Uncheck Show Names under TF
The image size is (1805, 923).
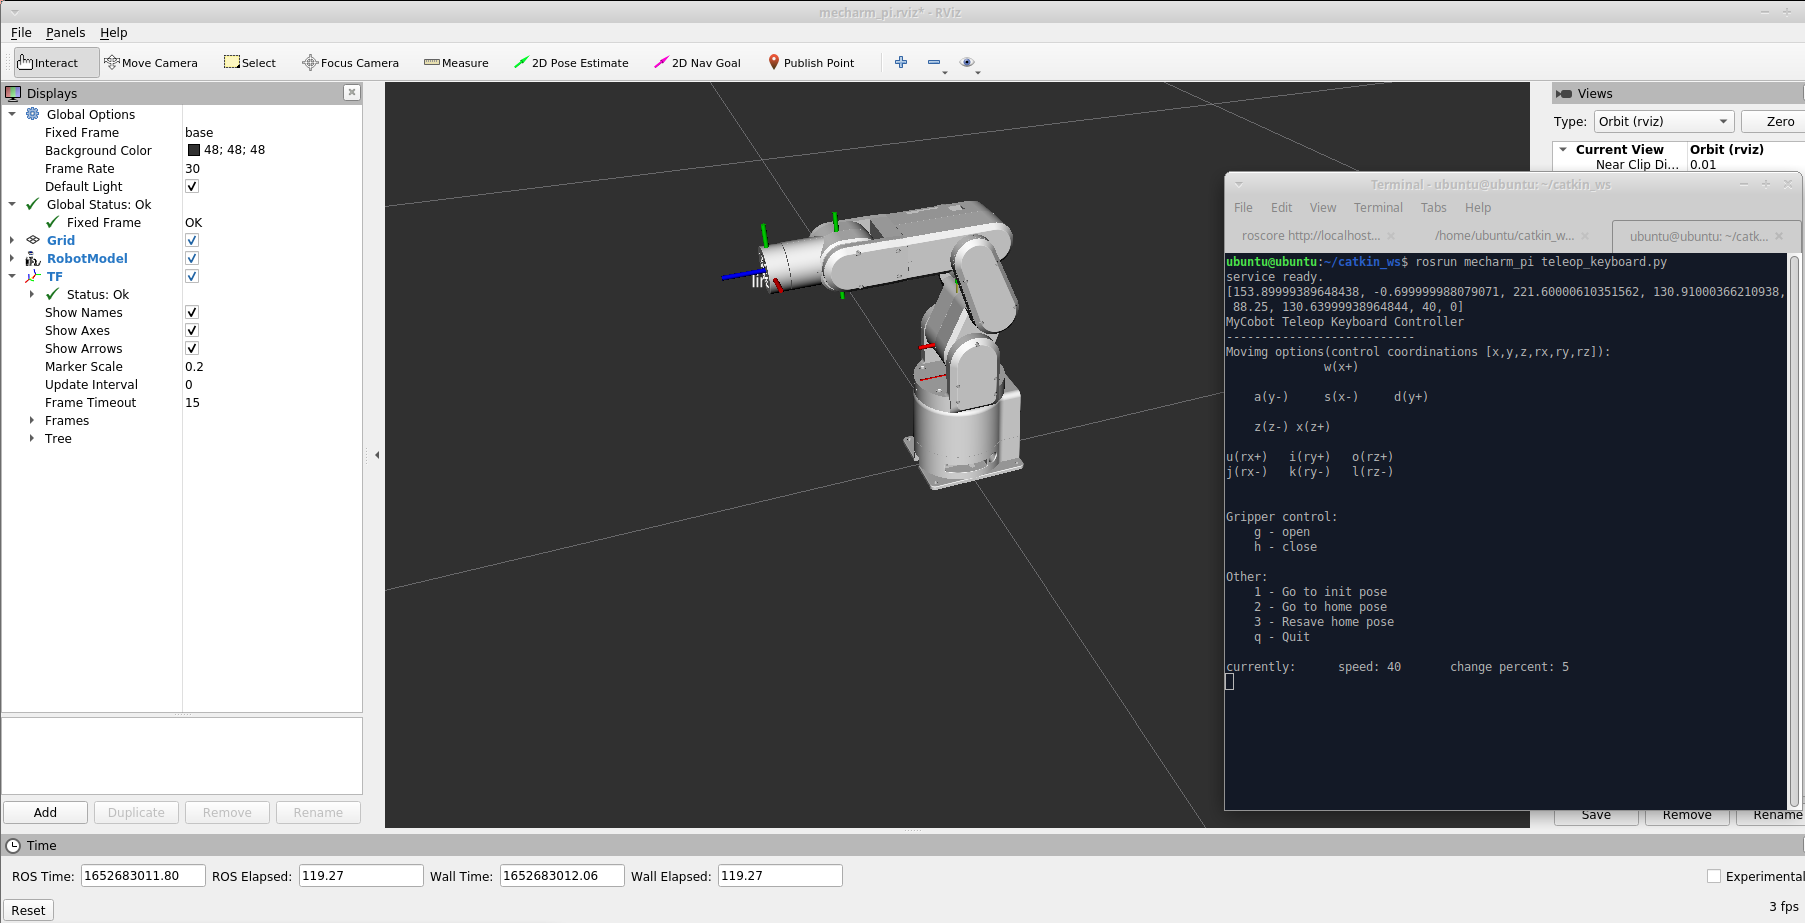[x=192, y=313]
